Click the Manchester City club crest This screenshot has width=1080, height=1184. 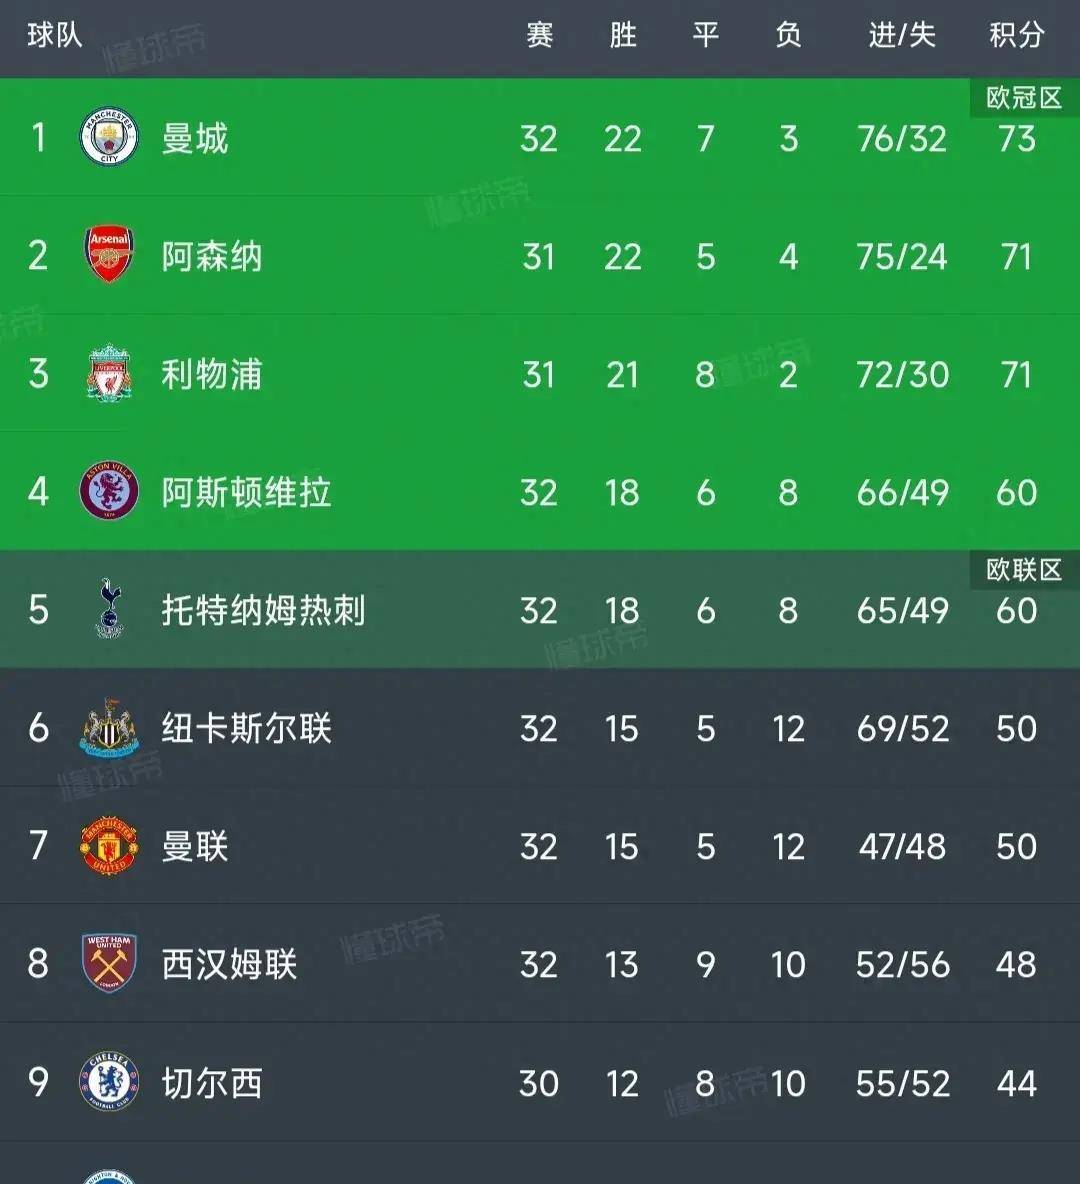[109, 137]
